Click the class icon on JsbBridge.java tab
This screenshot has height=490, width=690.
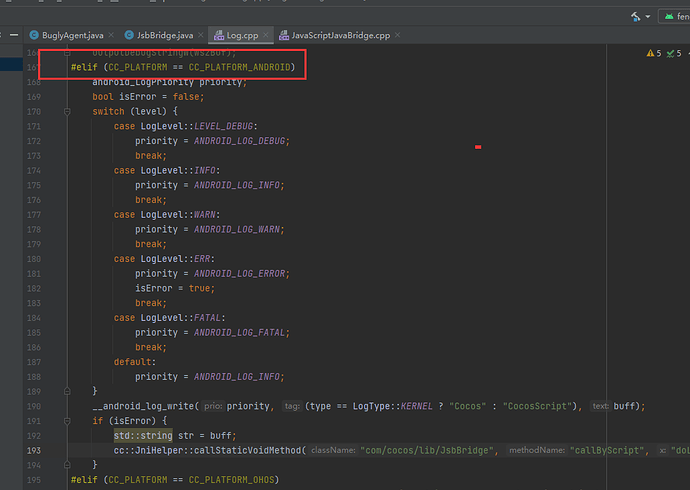coord(129,35)
